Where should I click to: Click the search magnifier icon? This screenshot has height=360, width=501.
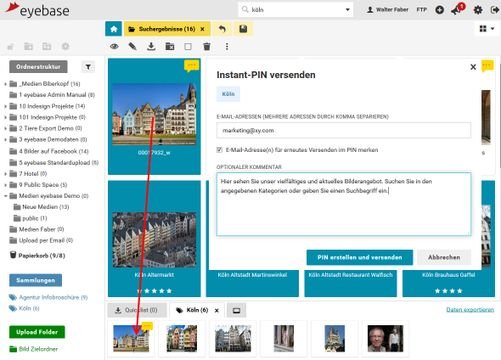click(x=245, y=10)
